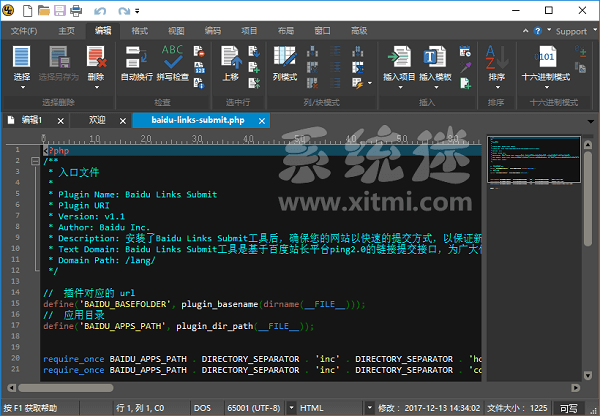Print using the printer icon

76,10
